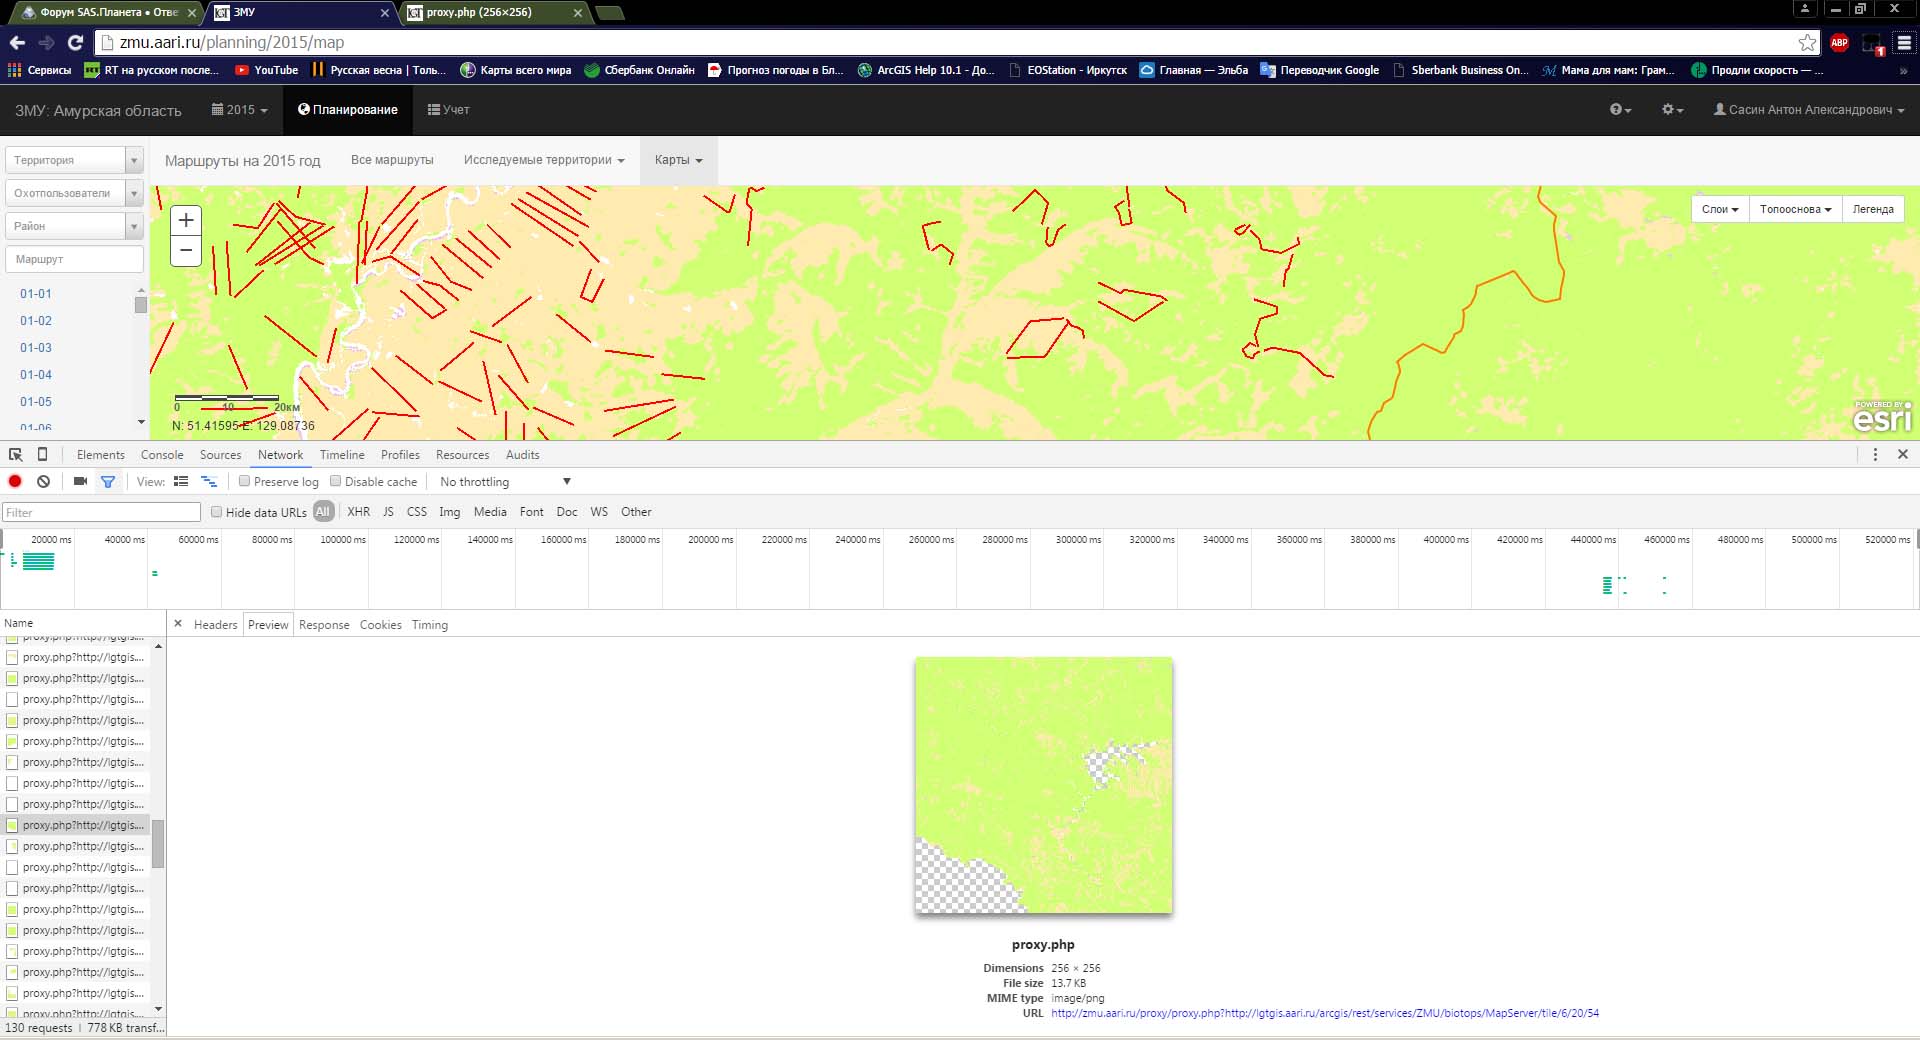Click the map zoom in plus button

[186, 220]
